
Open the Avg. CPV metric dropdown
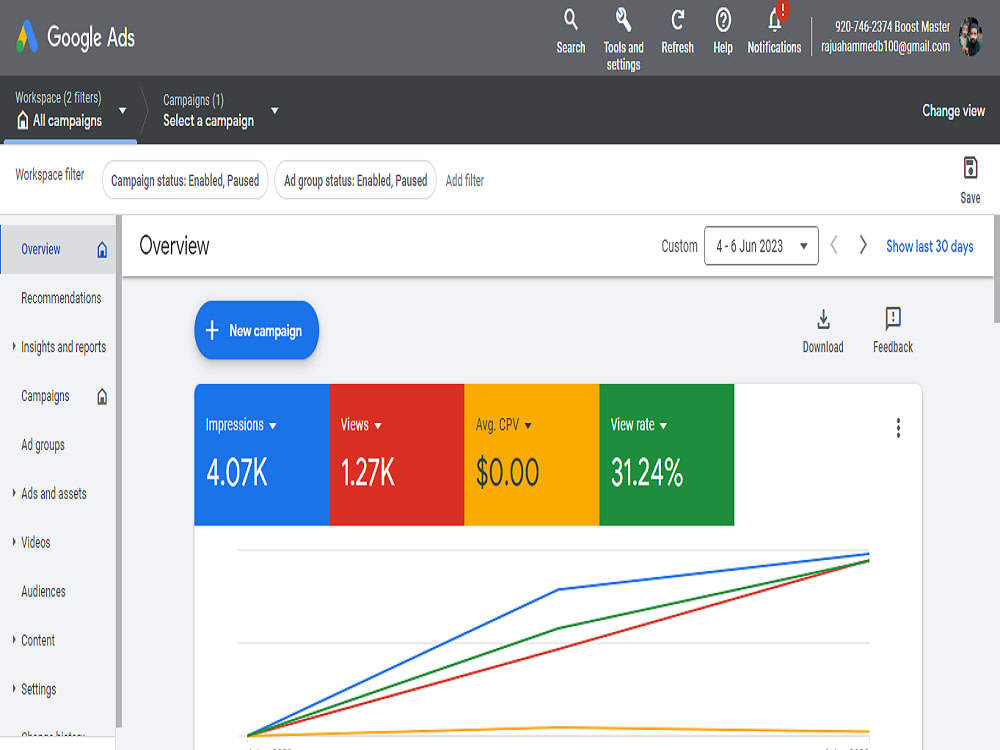(528, 426)
